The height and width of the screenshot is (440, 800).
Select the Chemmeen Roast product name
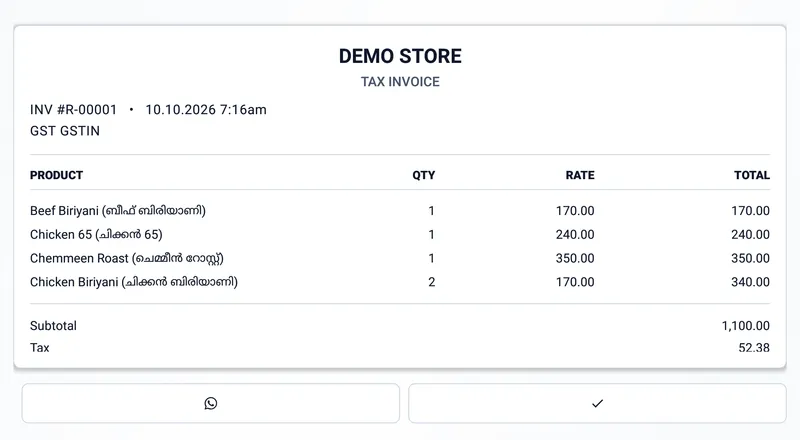(127, 258)
